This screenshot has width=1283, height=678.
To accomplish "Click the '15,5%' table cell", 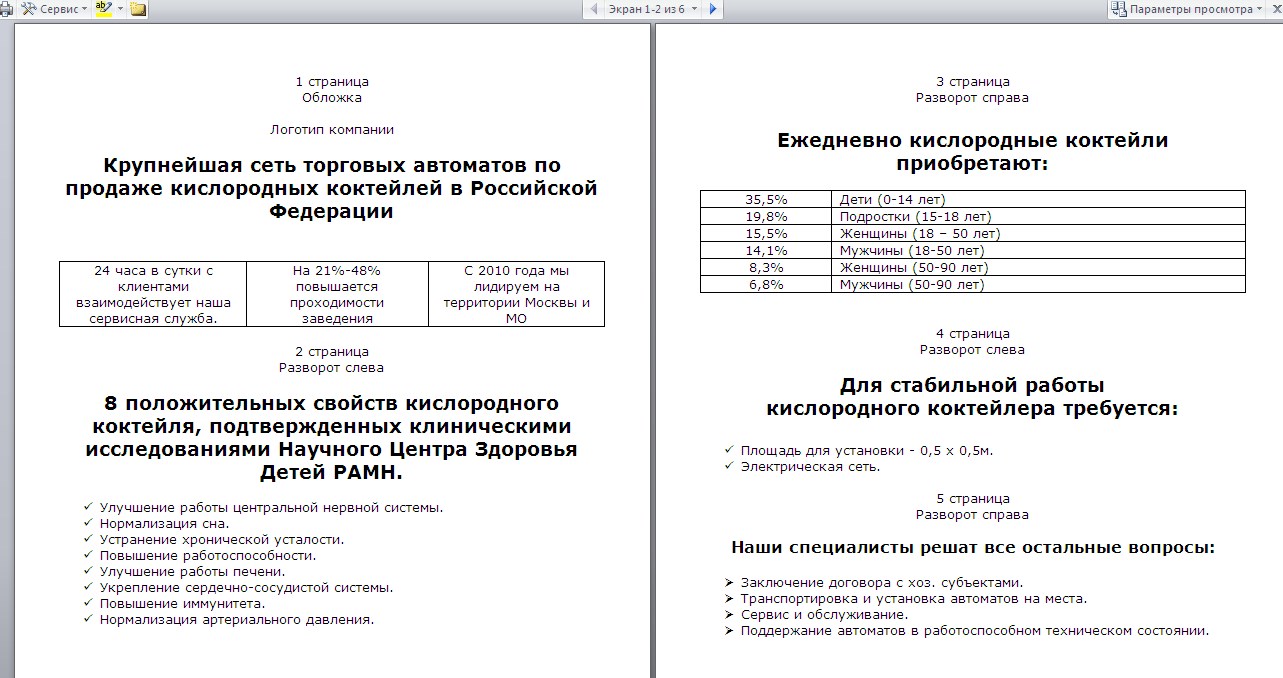I will [x=766, y=233].
